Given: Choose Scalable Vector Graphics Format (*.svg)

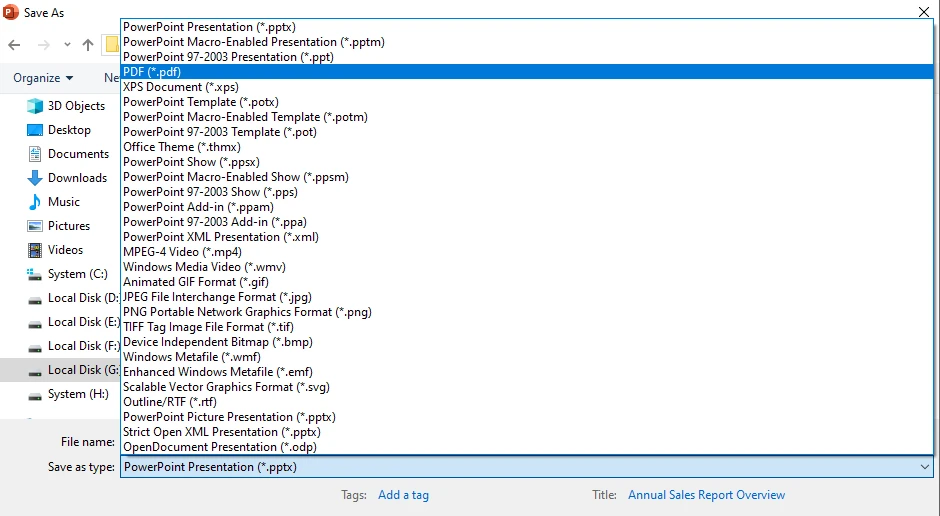Looking at the screenshot, I should coord(527,387).
